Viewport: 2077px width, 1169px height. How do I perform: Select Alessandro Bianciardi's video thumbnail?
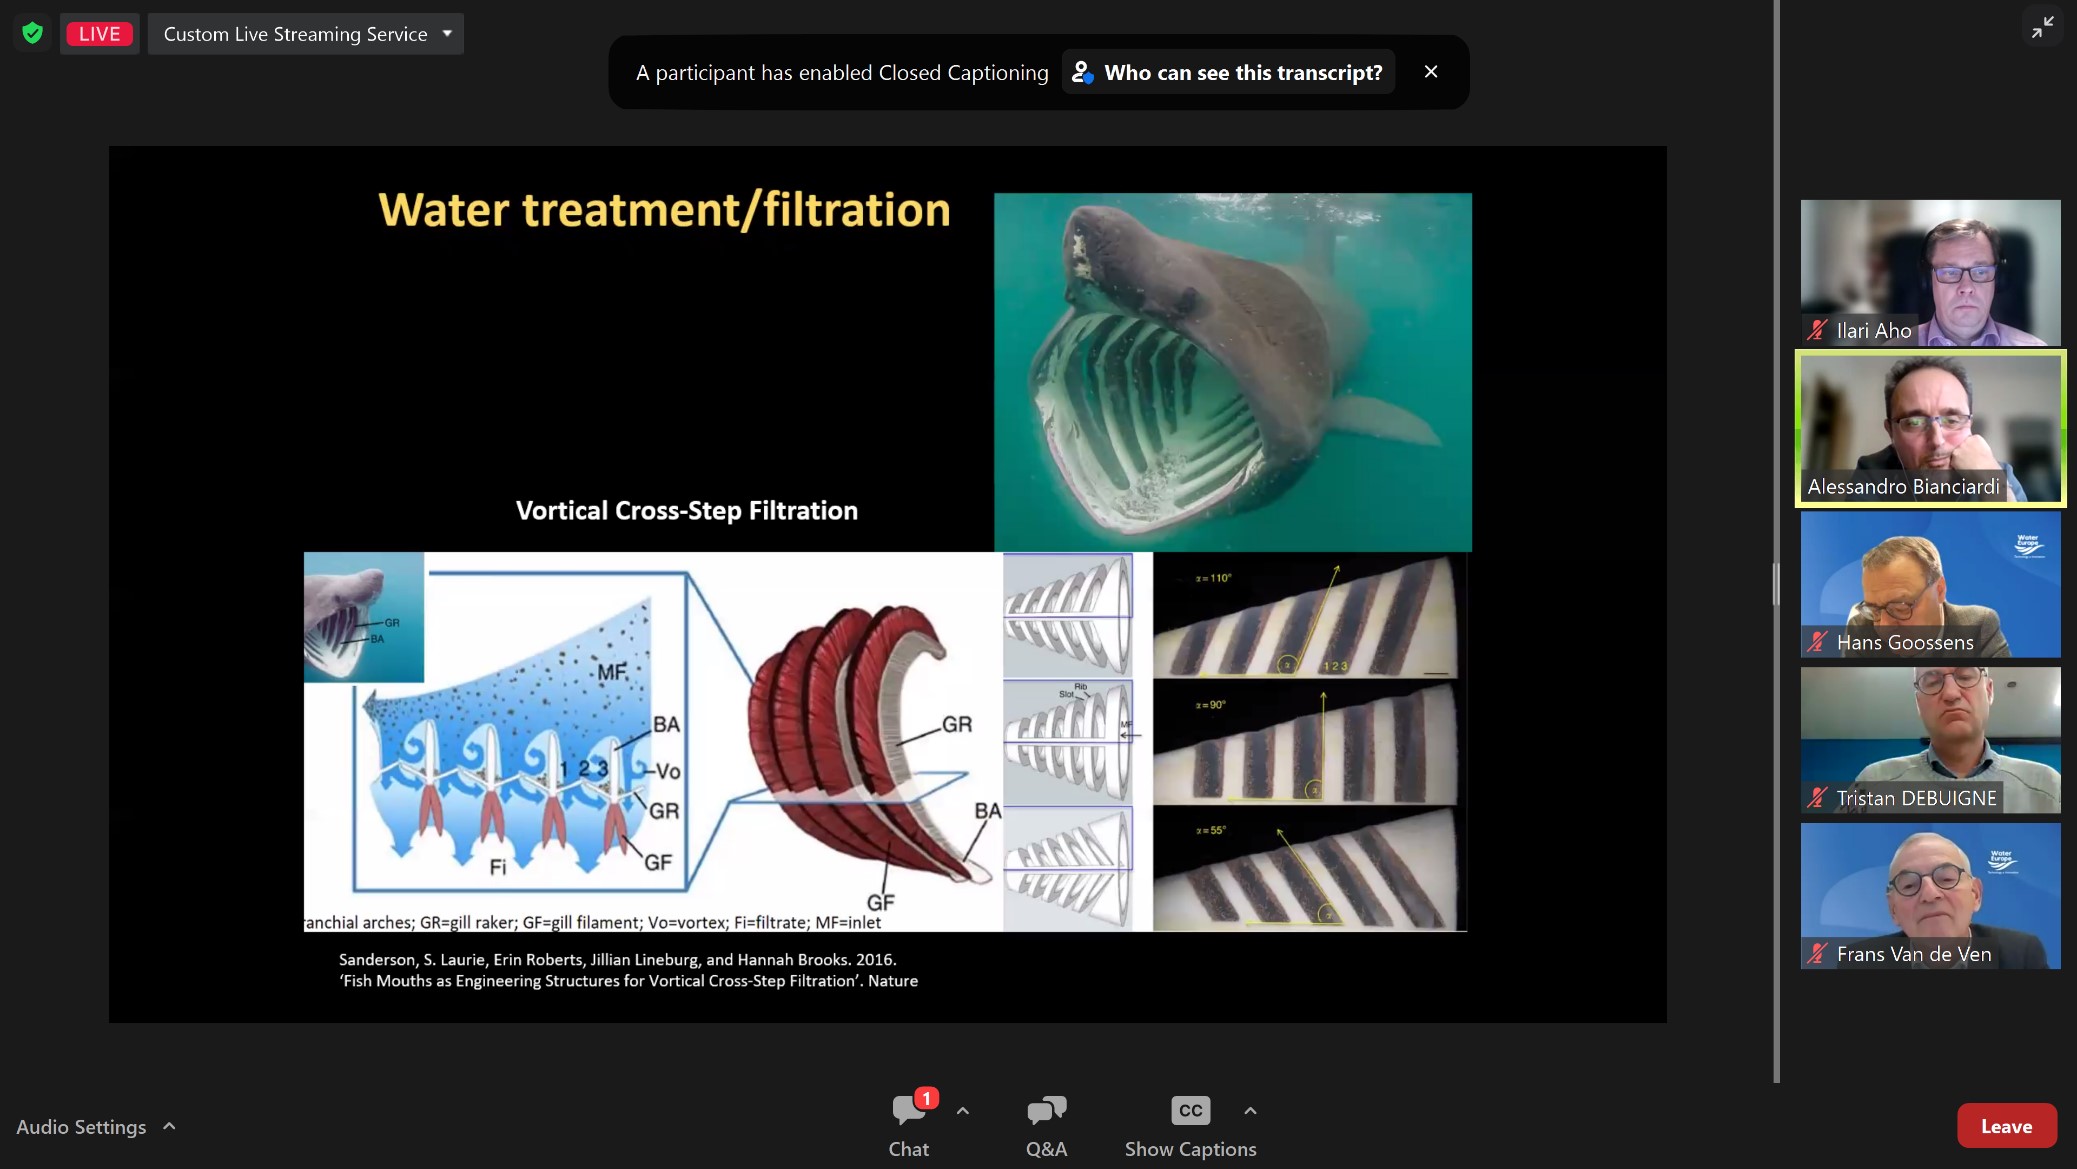point(1930,428)
